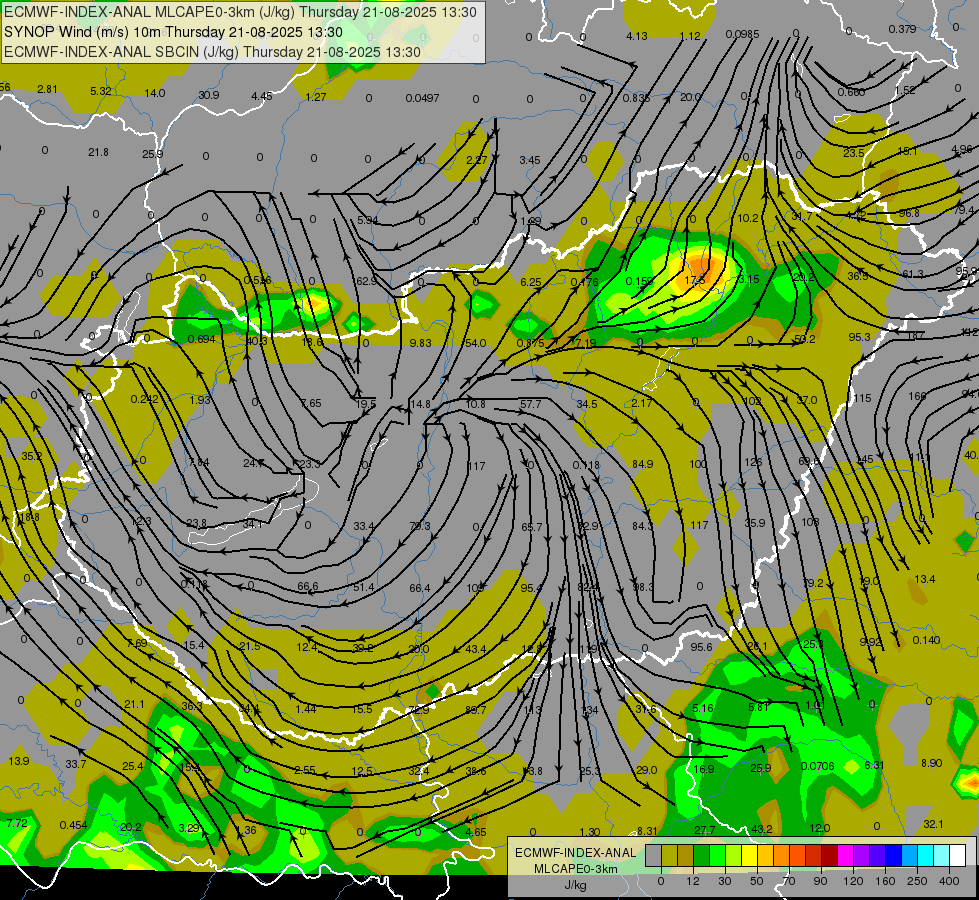Click the map value '0.0706'
The height and width of the screenshot is (900, 979).
pyautogui.click(x=817, y=766)
